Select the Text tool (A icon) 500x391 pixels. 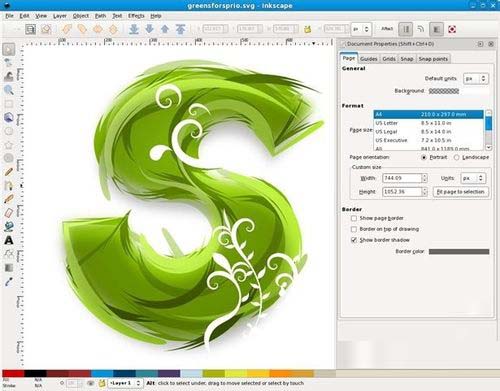coord(9,240)
